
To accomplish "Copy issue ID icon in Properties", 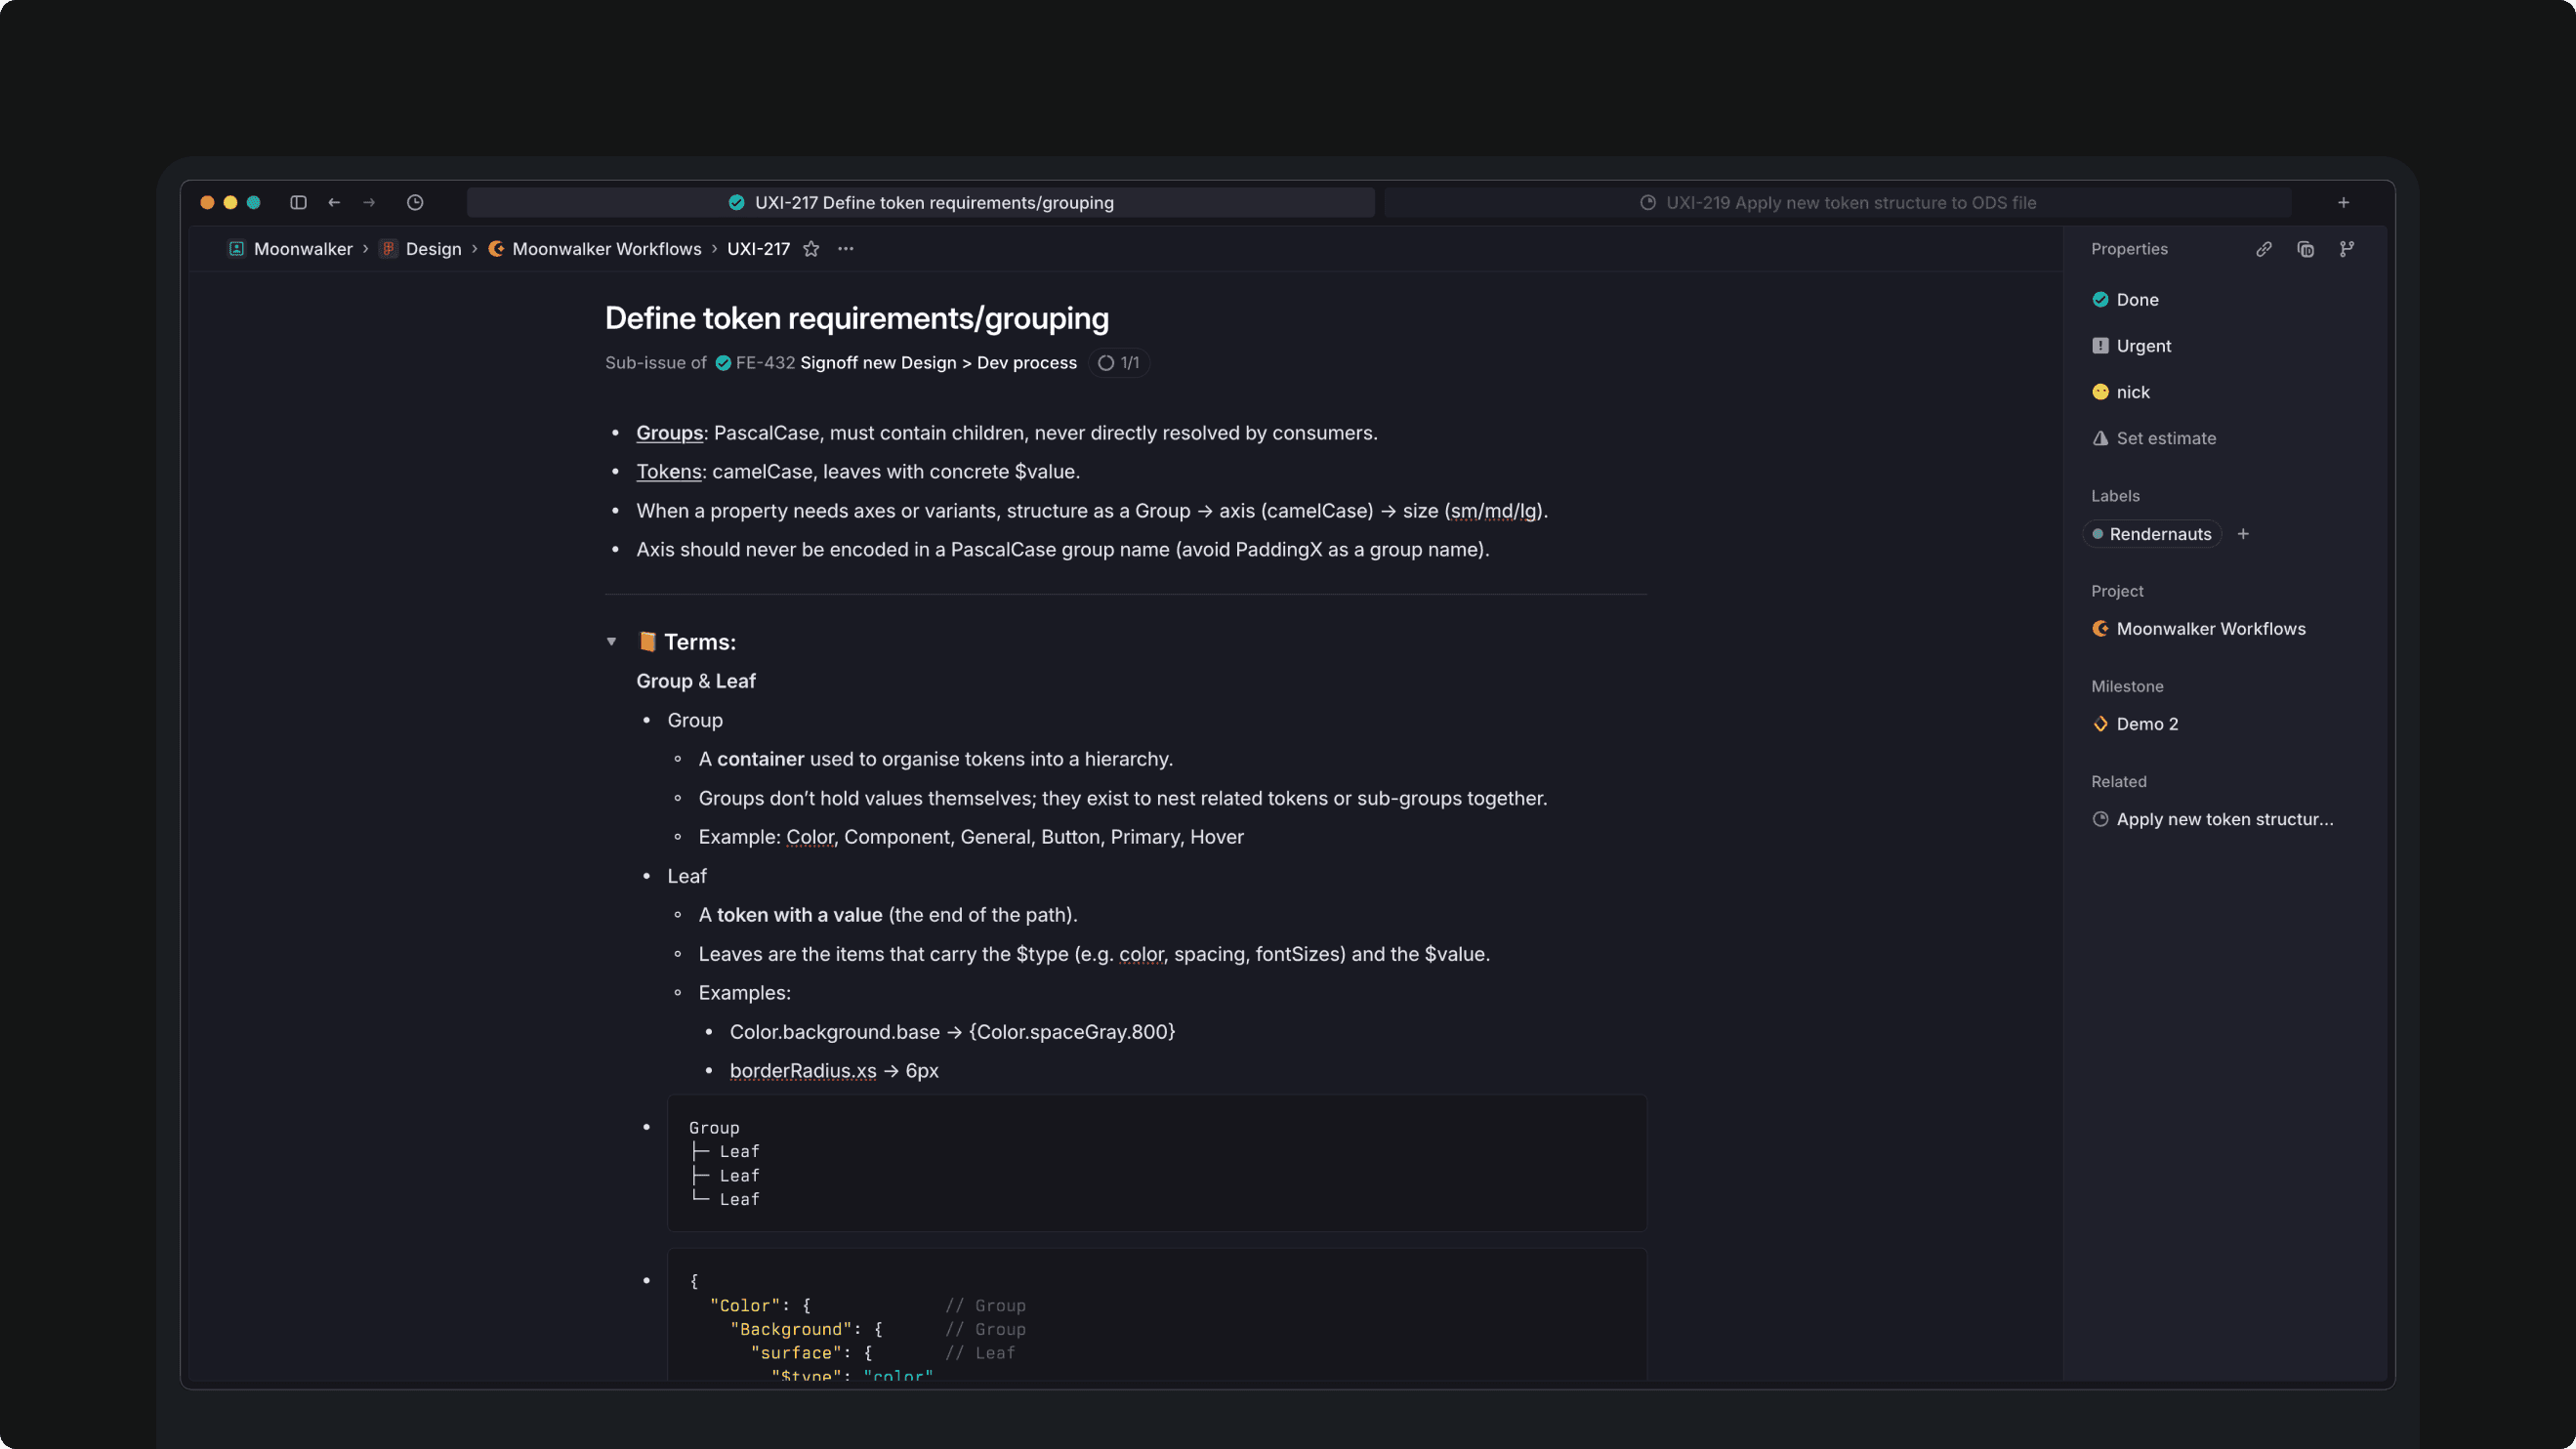I will [2306, 249].
